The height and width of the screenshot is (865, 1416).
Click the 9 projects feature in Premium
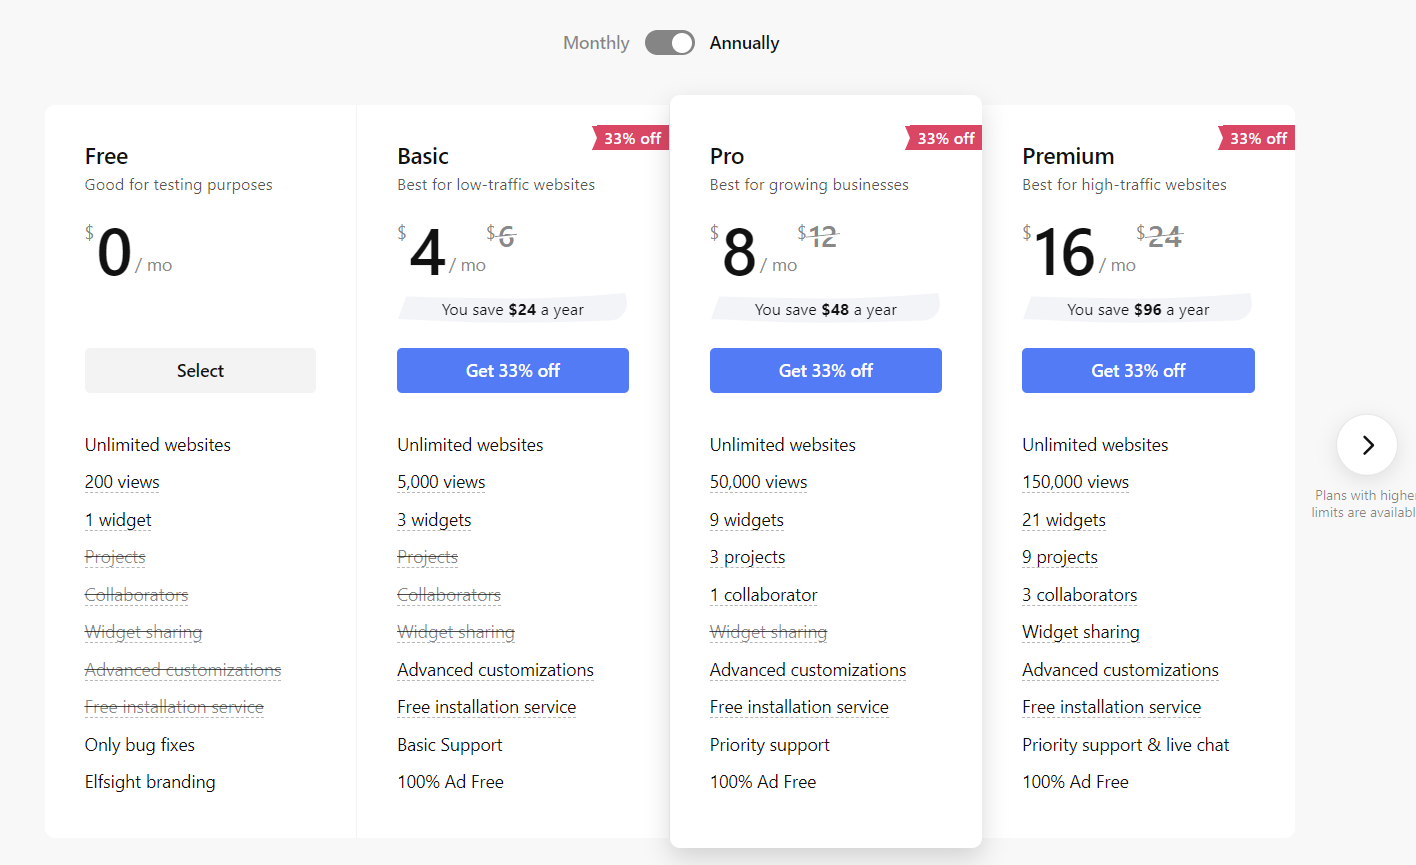point(1060,557)
